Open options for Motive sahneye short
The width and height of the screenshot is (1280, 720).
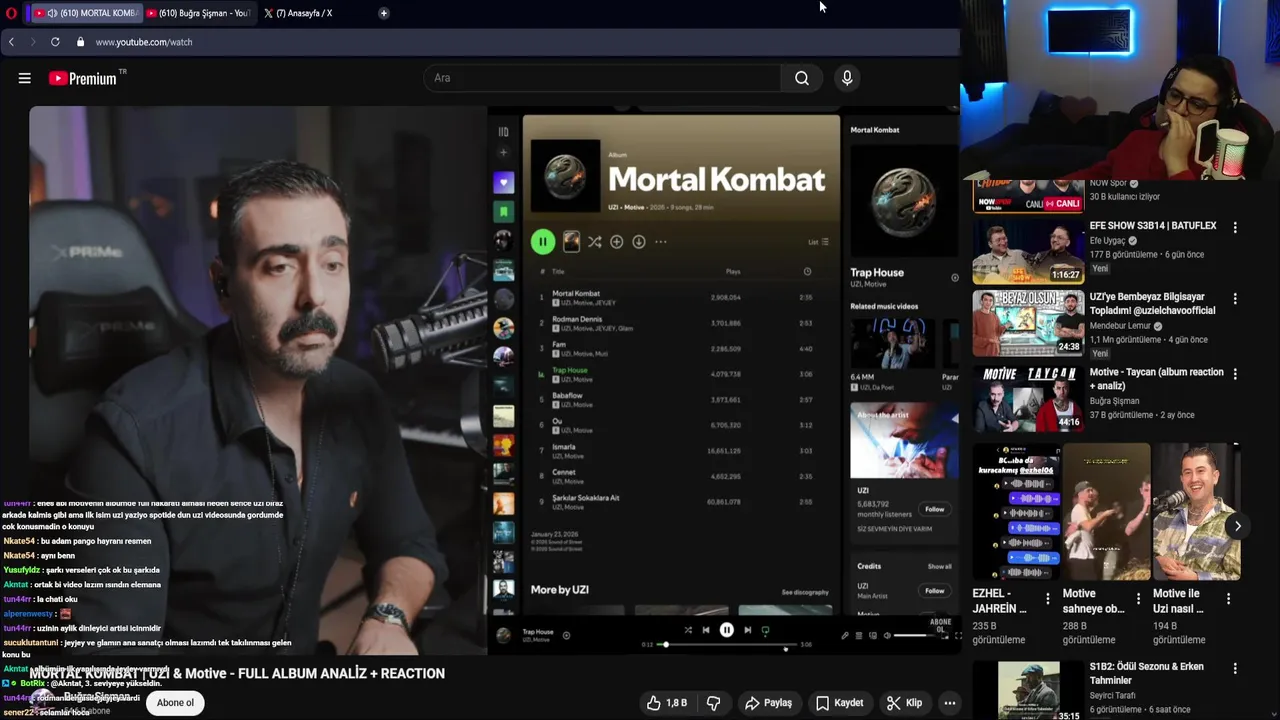pyautogui.click(x=1137, y=599)
